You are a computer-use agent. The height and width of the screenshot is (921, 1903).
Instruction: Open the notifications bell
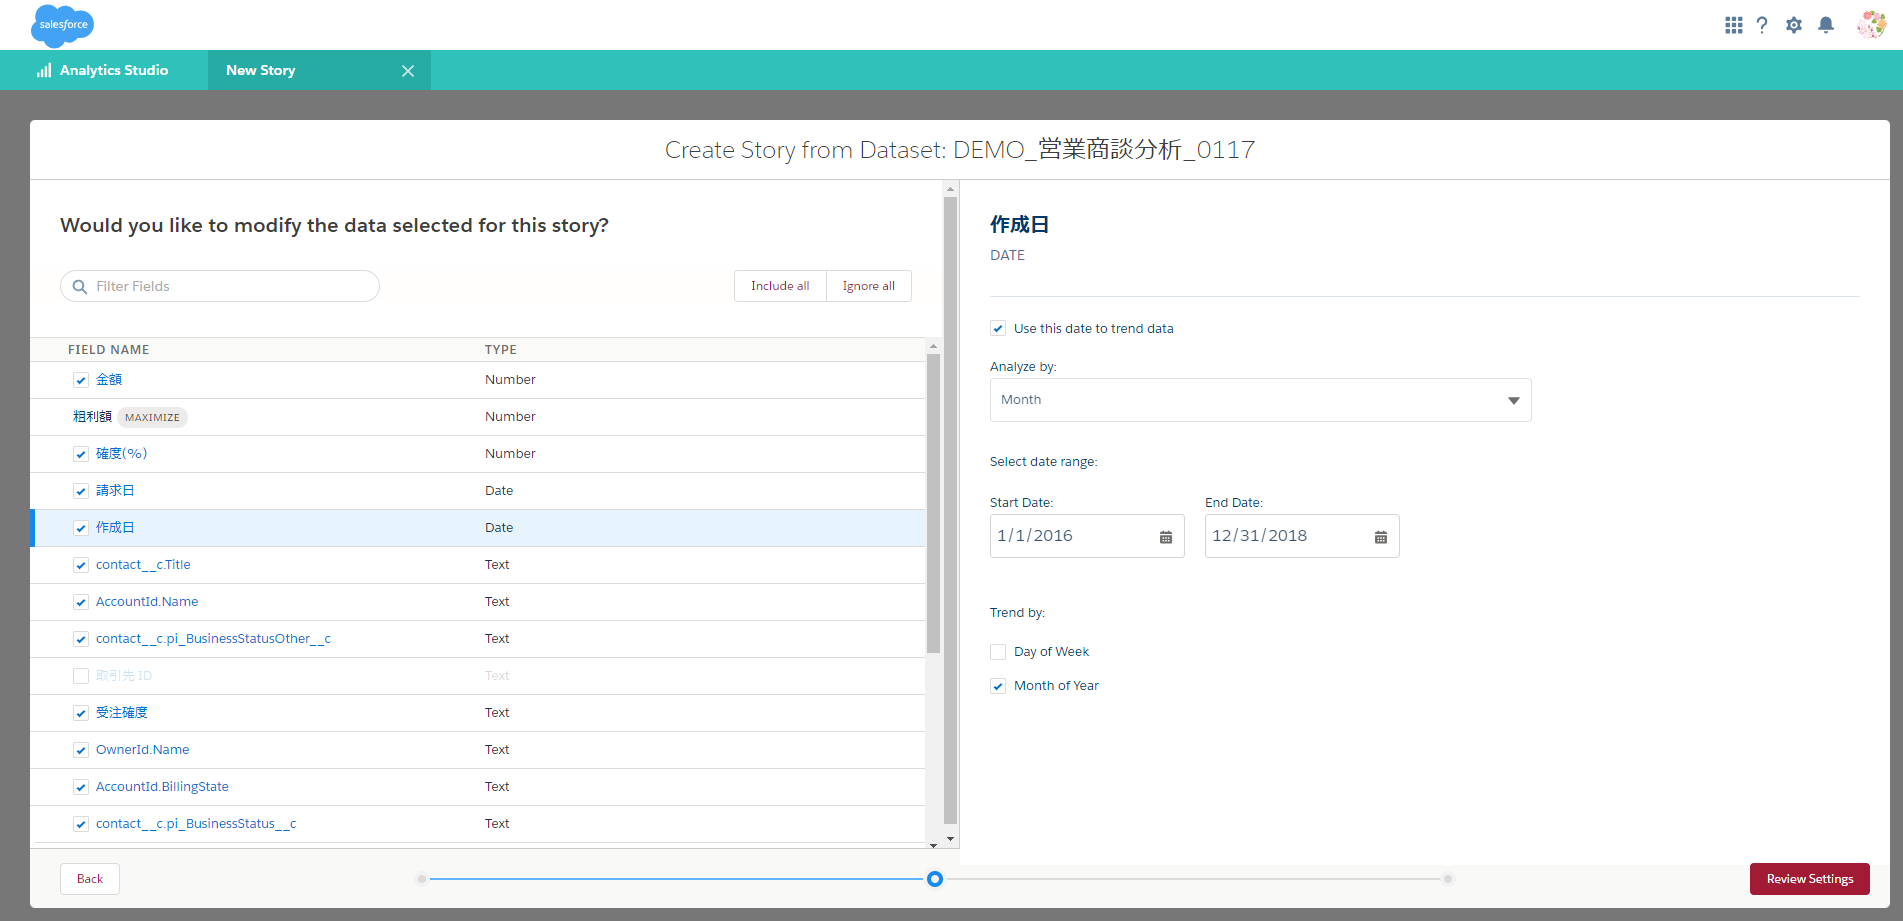(x=1826, y=25)
